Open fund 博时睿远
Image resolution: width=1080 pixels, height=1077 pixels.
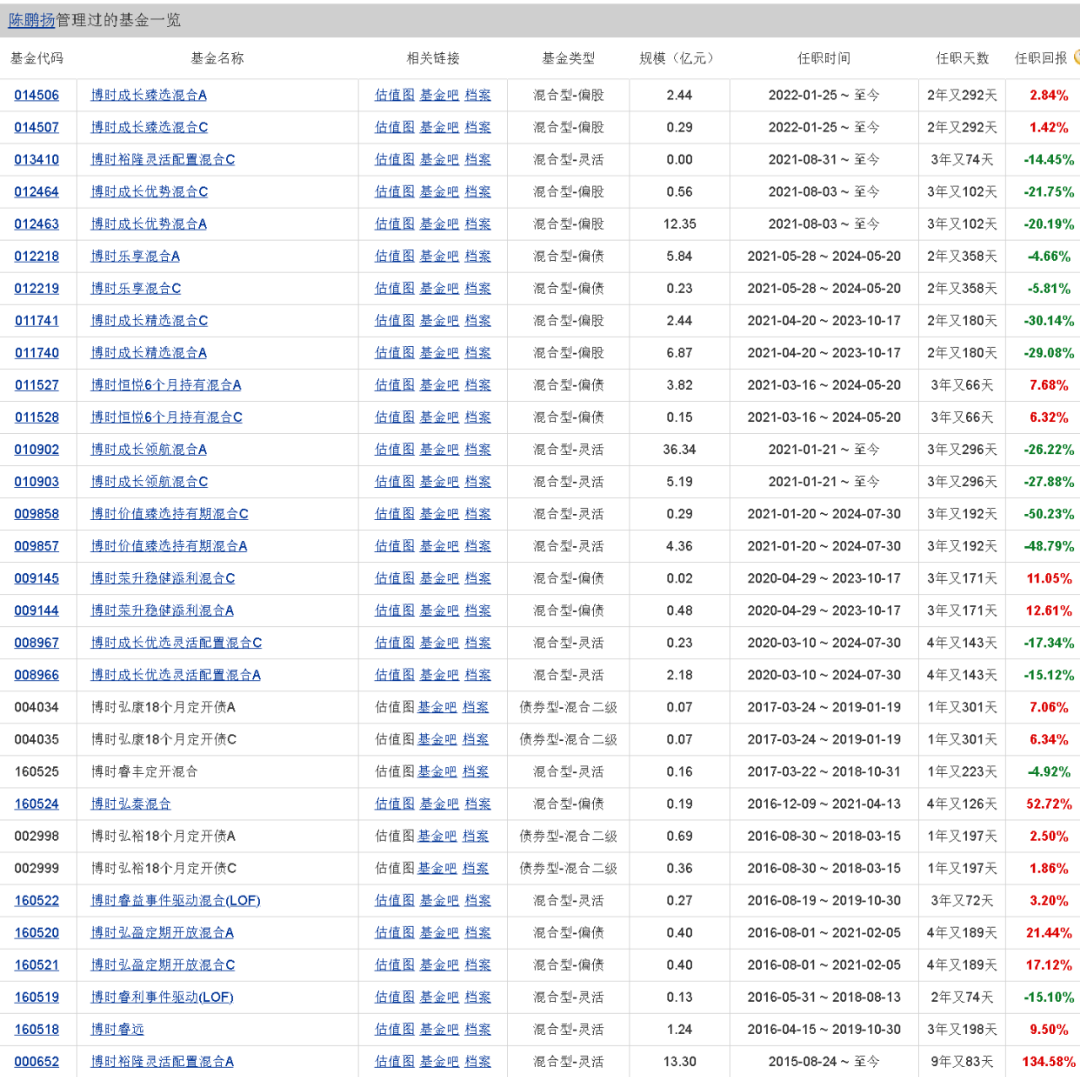pyautogui.click(x=118, y=1029)
